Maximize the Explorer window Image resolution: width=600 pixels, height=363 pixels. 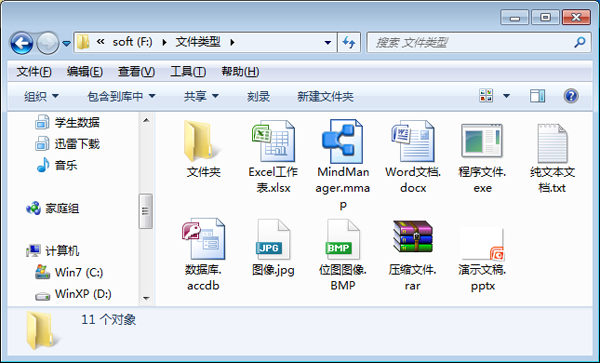tap(546, 17)
